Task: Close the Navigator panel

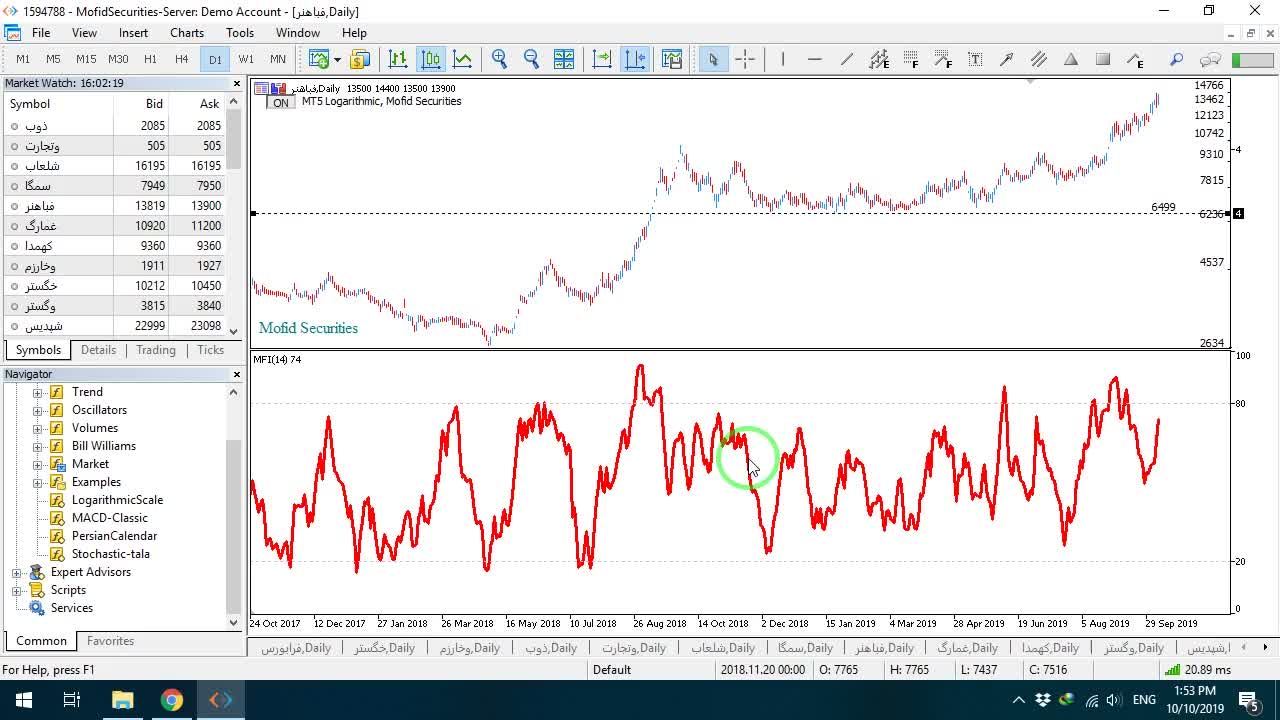Action: tap(237, 374)
